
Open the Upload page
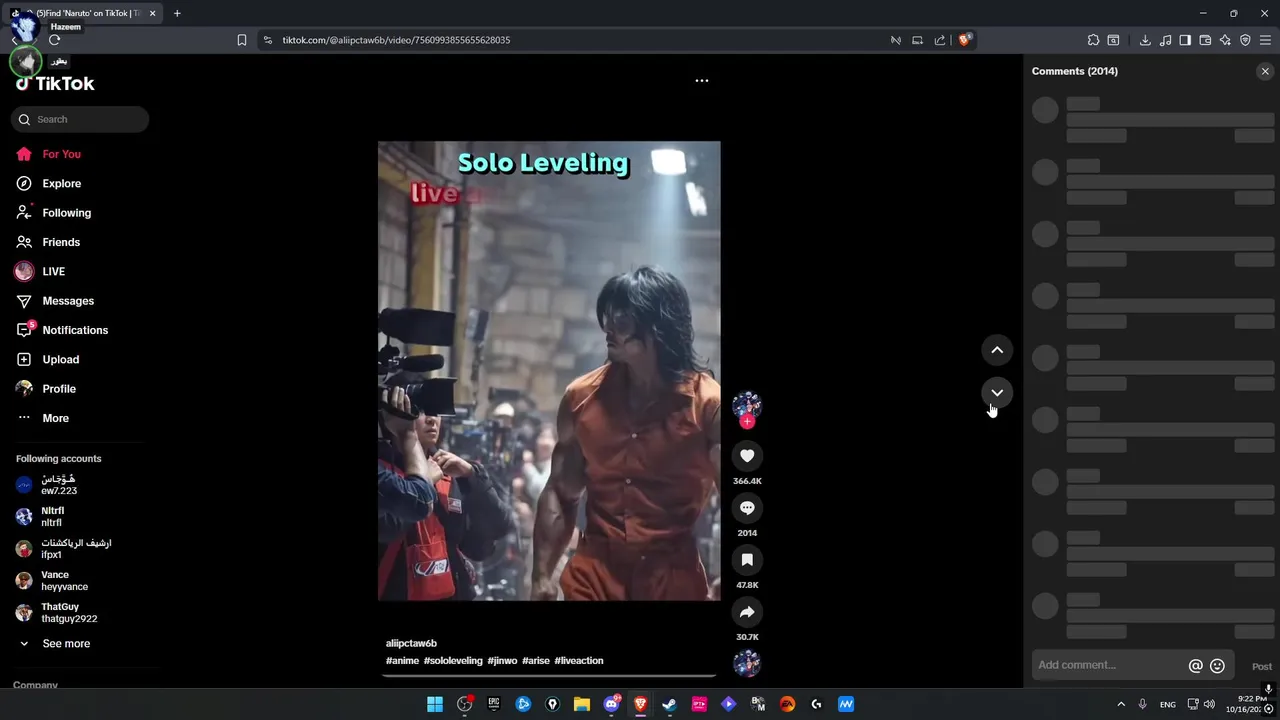[x=60, y=359]
